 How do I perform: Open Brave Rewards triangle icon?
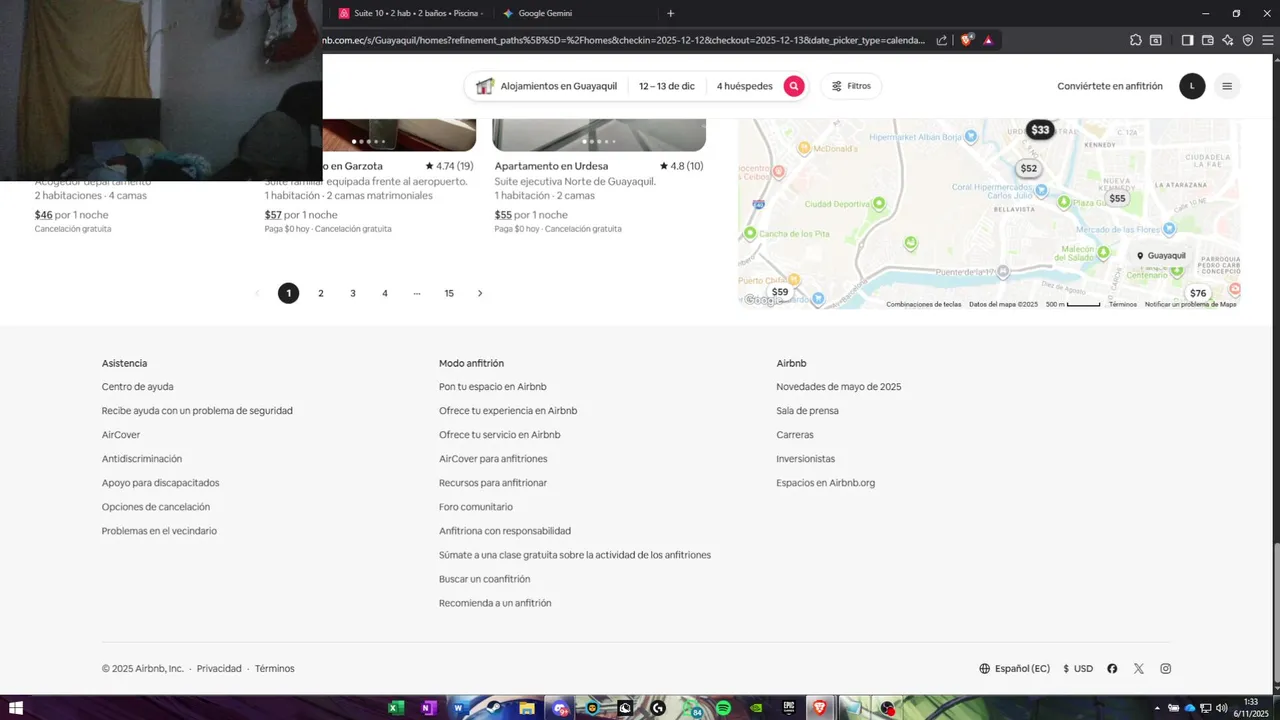coord(988,40)
